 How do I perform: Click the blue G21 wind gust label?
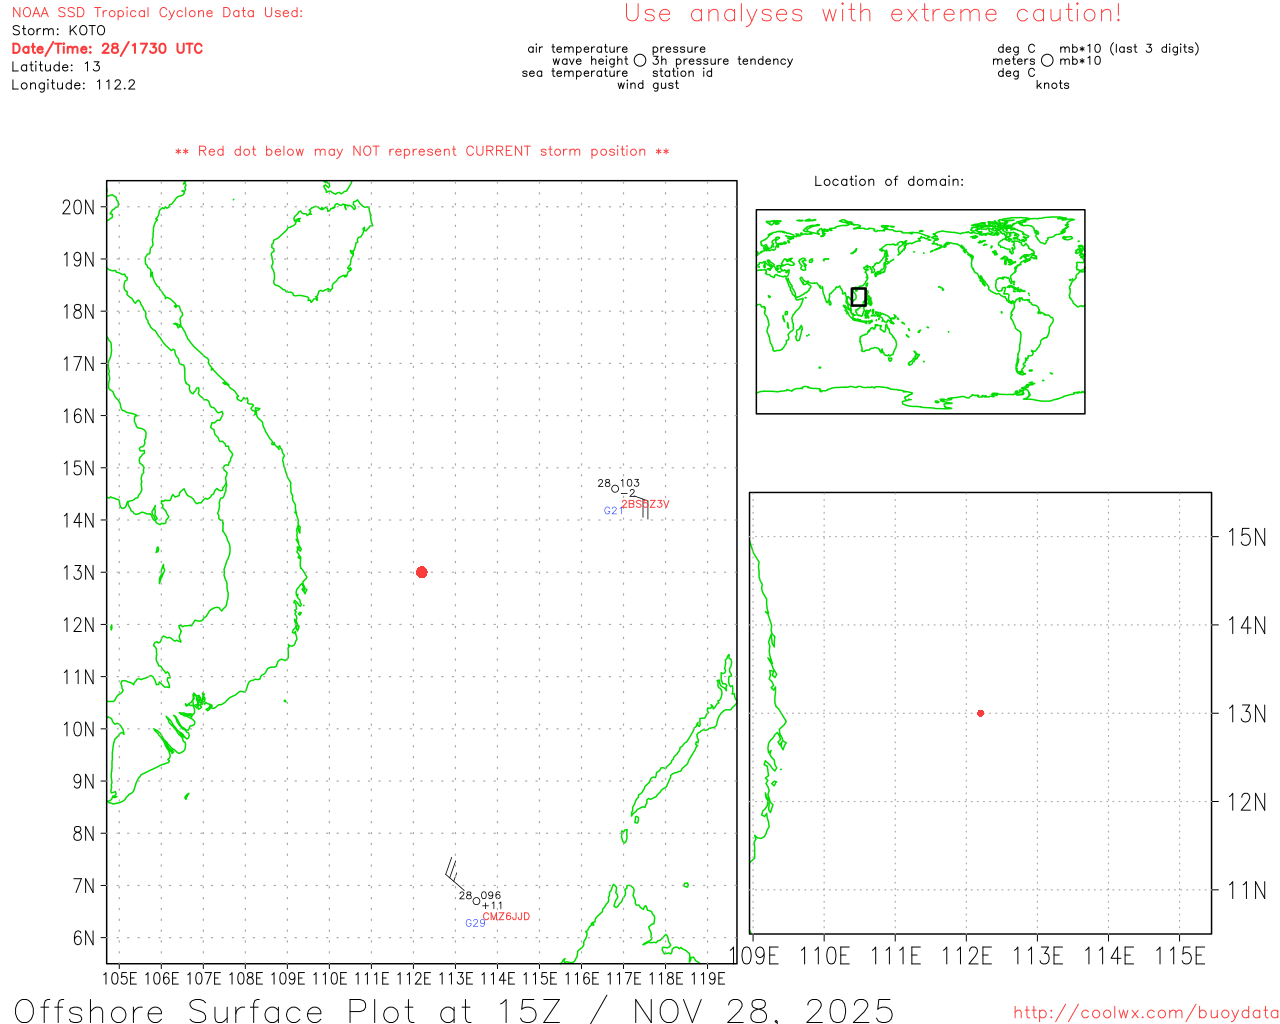[x=611, y=511]
